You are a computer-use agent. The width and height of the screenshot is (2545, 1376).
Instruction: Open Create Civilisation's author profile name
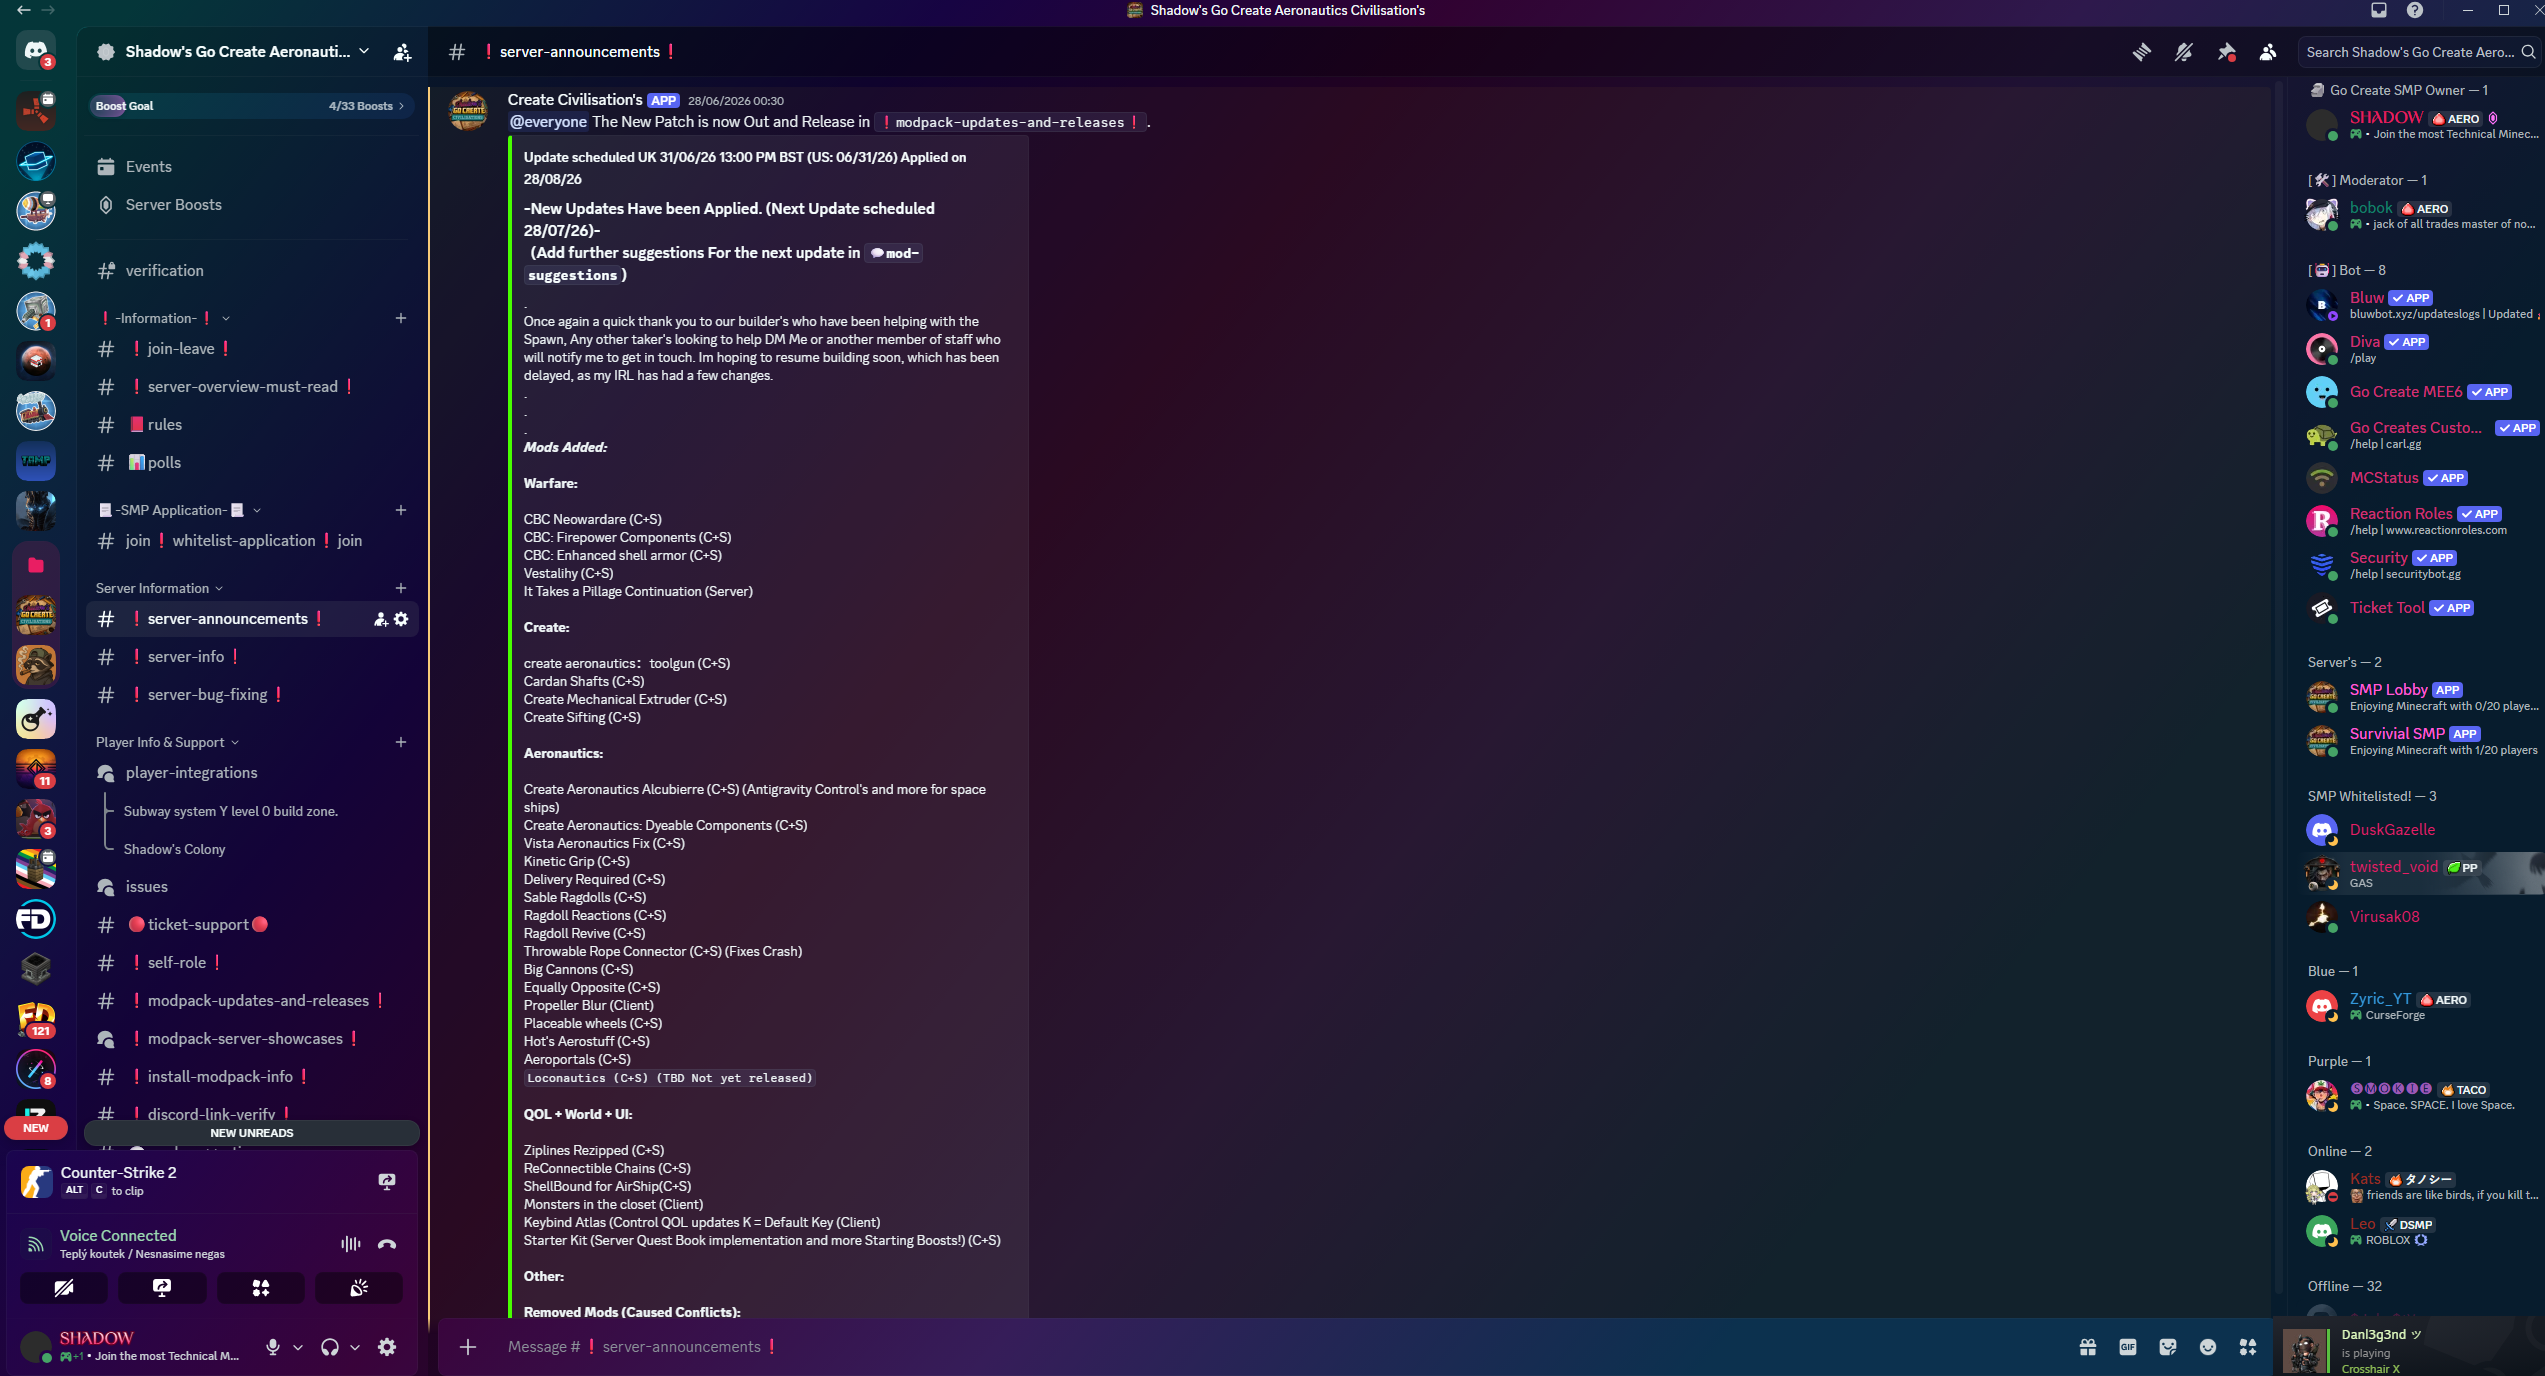[x=575, y=100]
